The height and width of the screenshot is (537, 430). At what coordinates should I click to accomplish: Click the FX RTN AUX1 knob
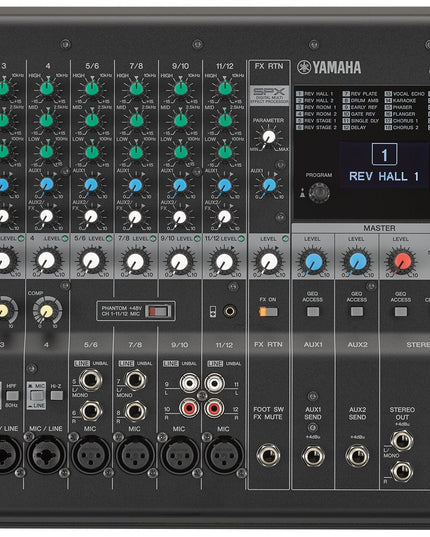[x=269, y=185]
